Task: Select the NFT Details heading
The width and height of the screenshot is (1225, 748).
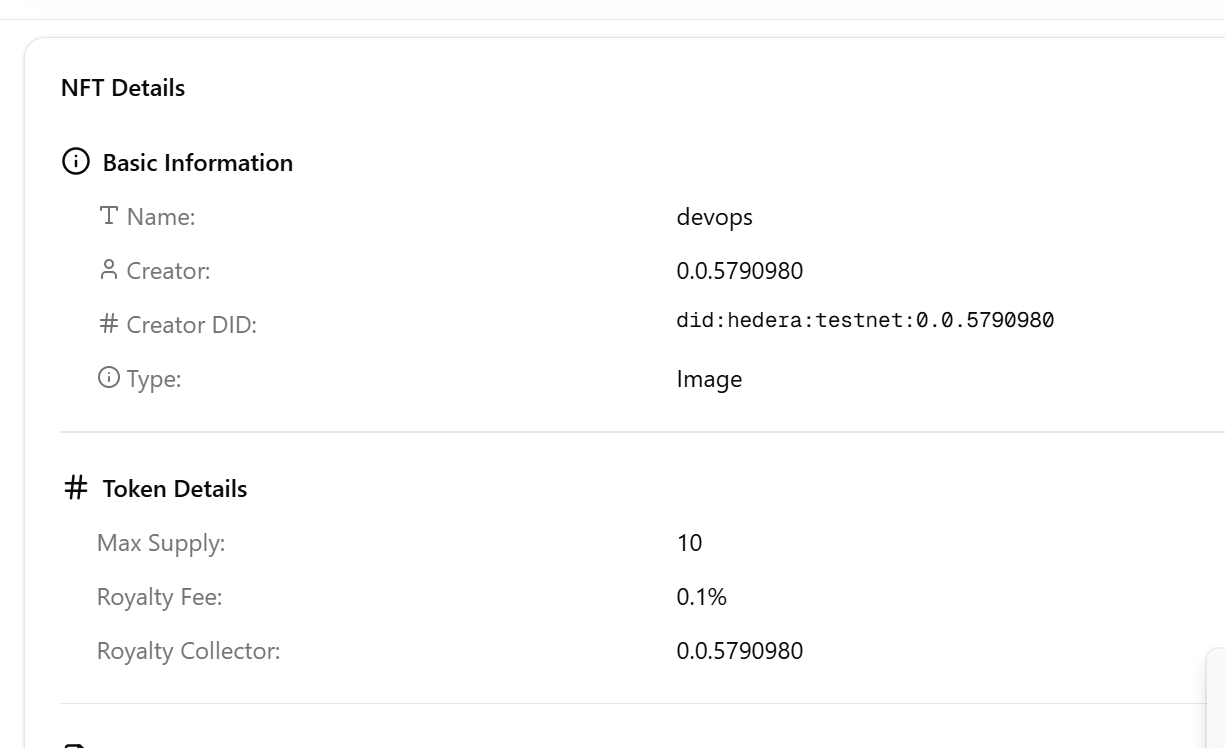Action: [123, 88]
